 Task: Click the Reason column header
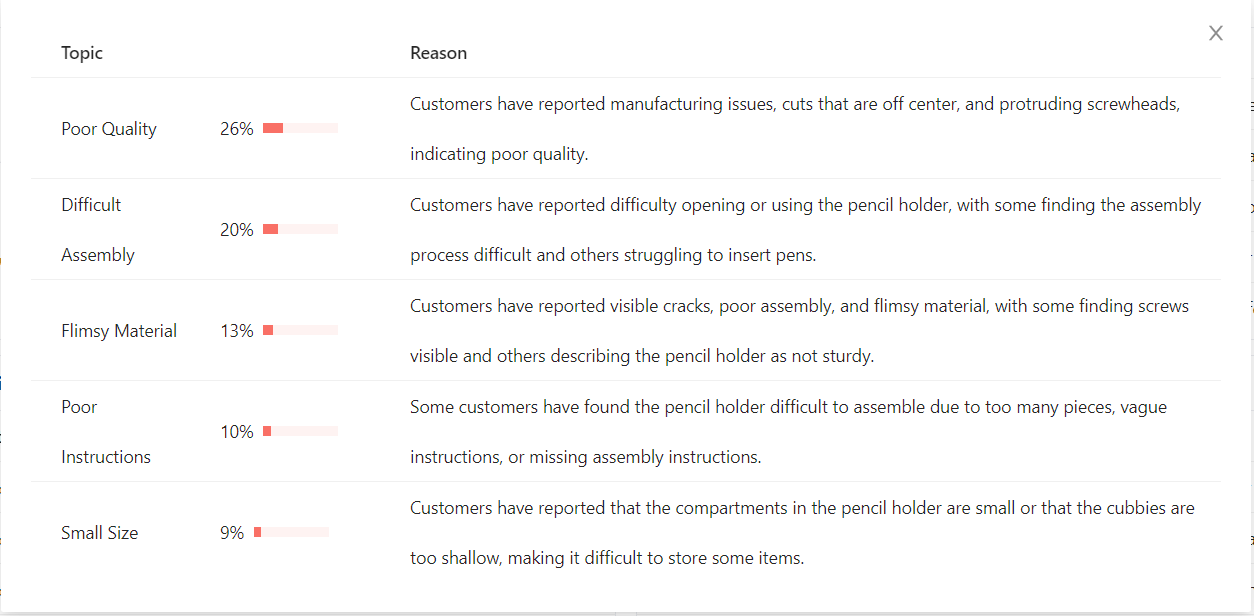pyautogui.click(x=438, y=53)
